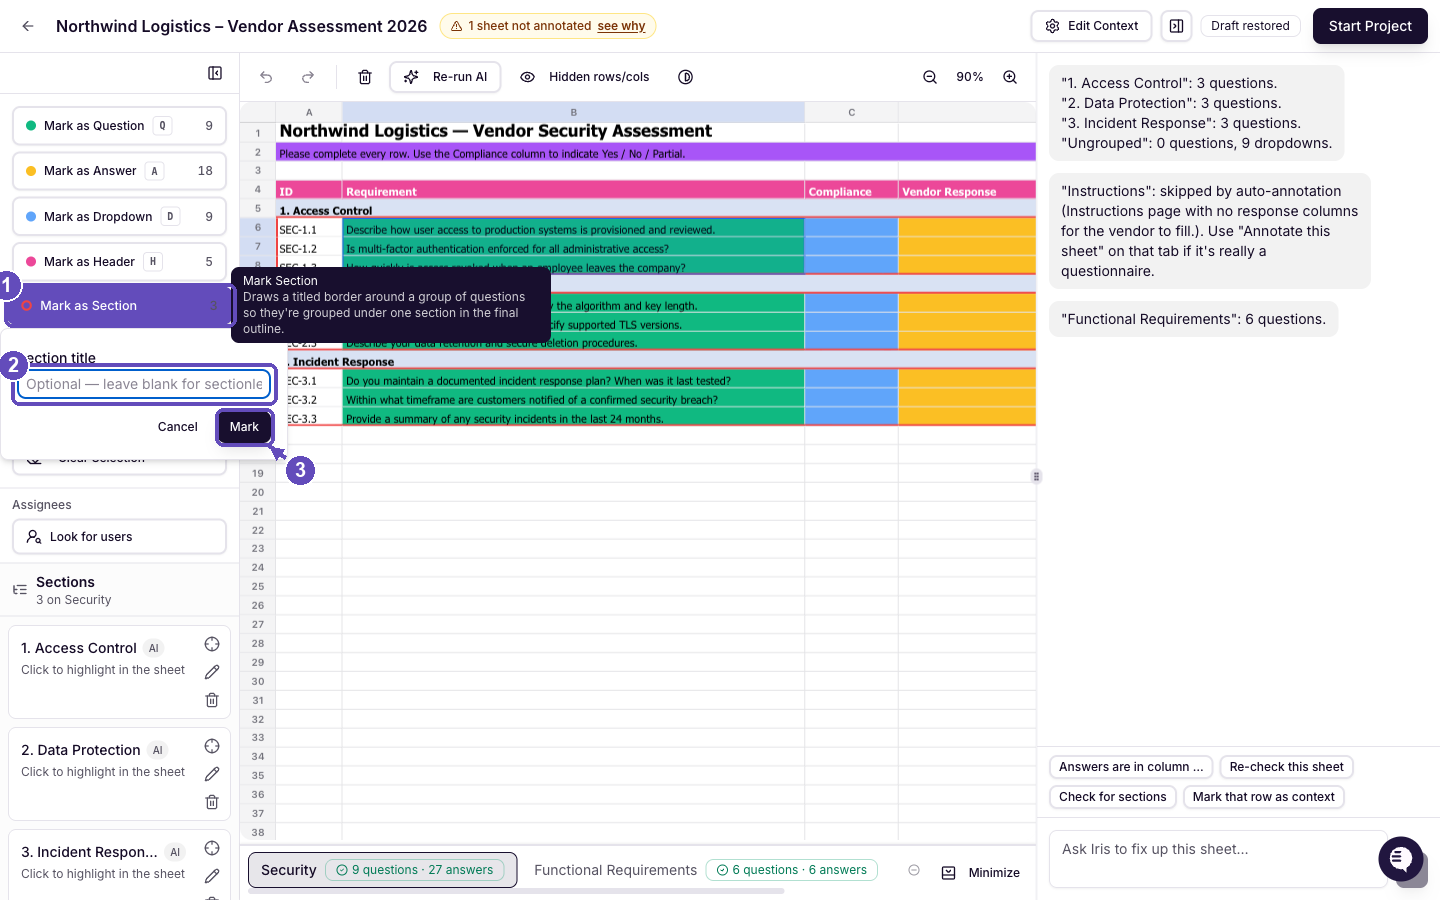Viewport: 1440px width, 900px height.
Task: Redo the last annotation change
Action: (308, 77)
